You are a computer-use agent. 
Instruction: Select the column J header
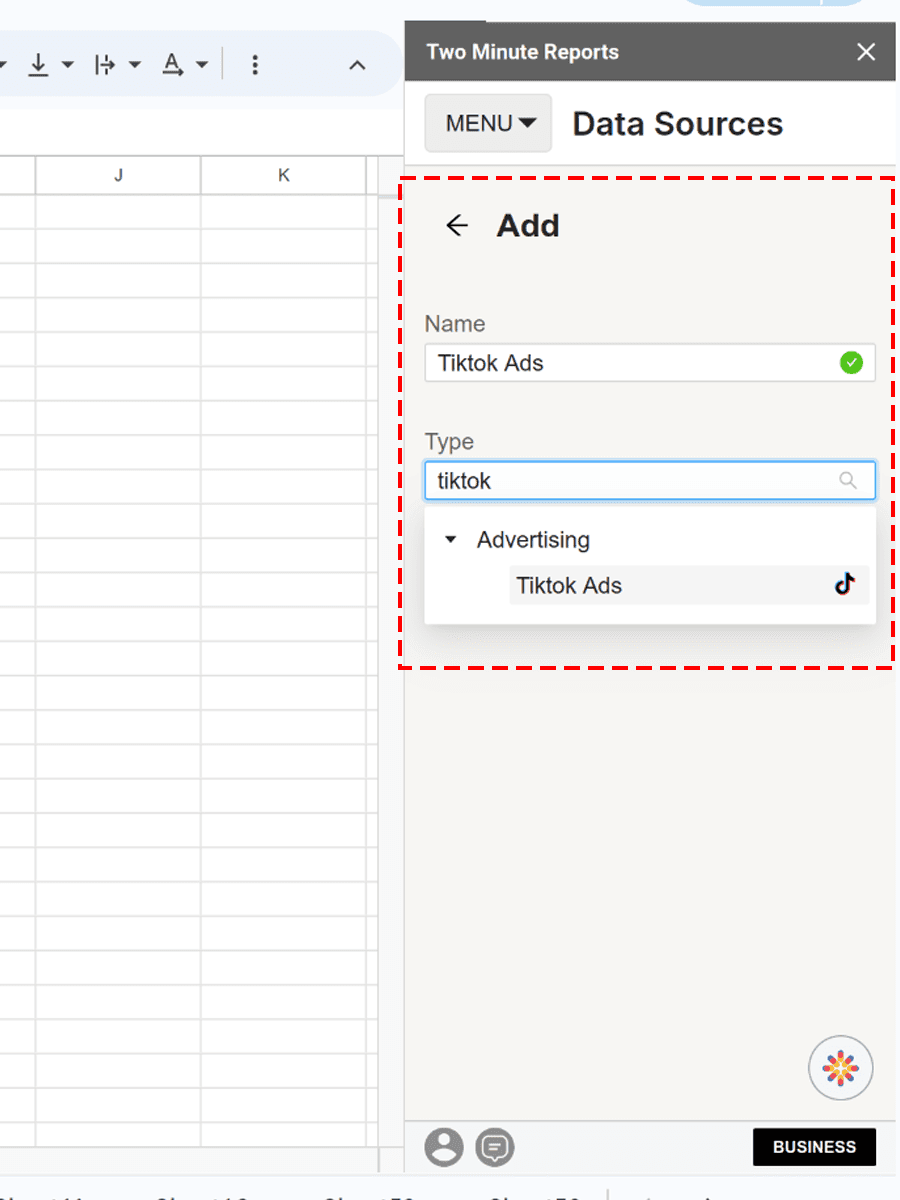click(x=118, y=175)
